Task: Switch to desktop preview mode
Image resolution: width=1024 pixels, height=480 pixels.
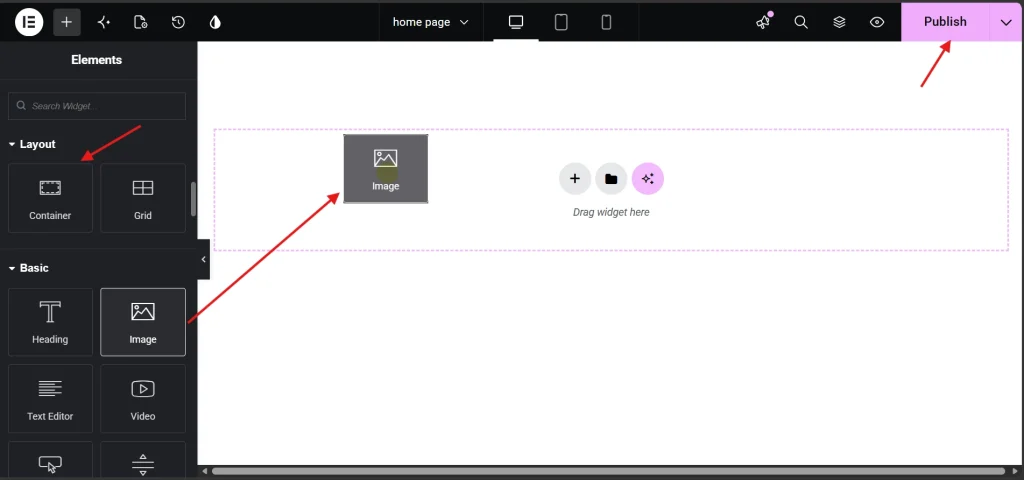Action: [516, 22]
